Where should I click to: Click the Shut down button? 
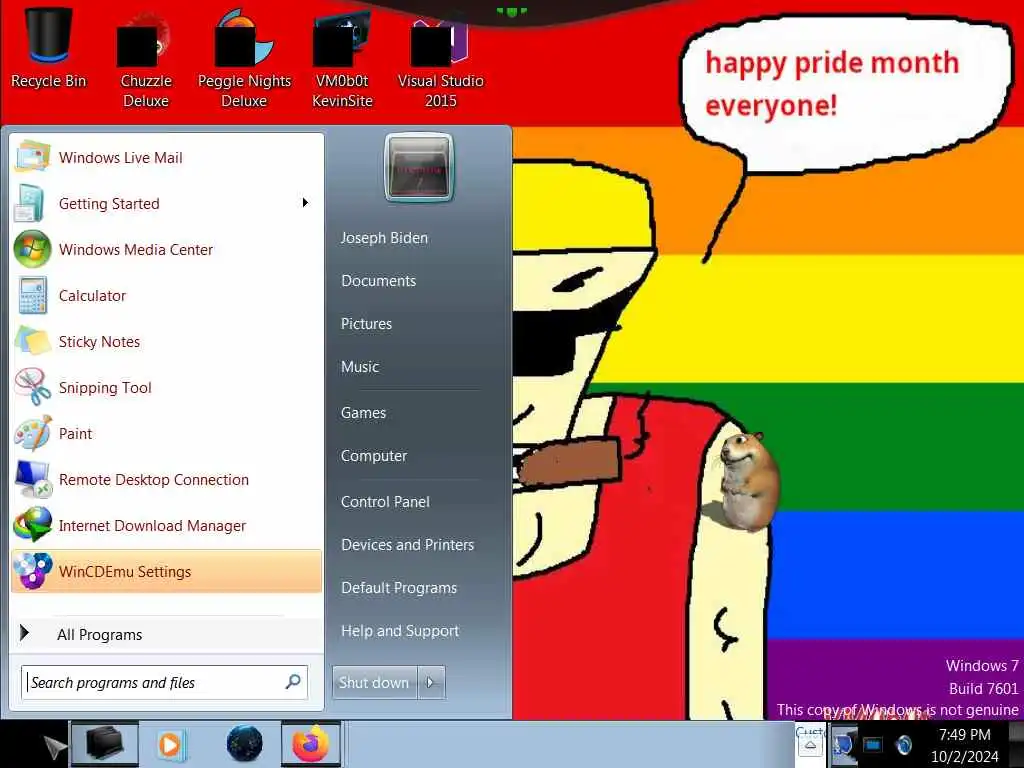pos(374,682)
